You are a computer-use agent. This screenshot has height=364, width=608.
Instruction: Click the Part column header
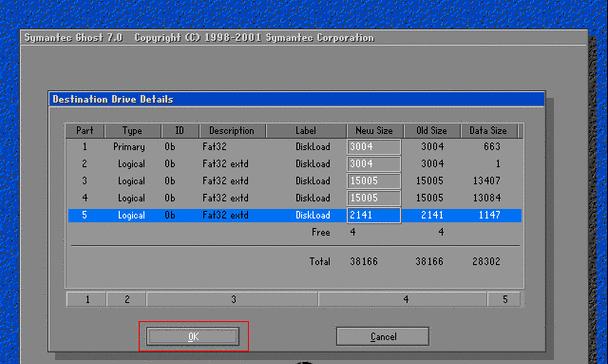85,131
